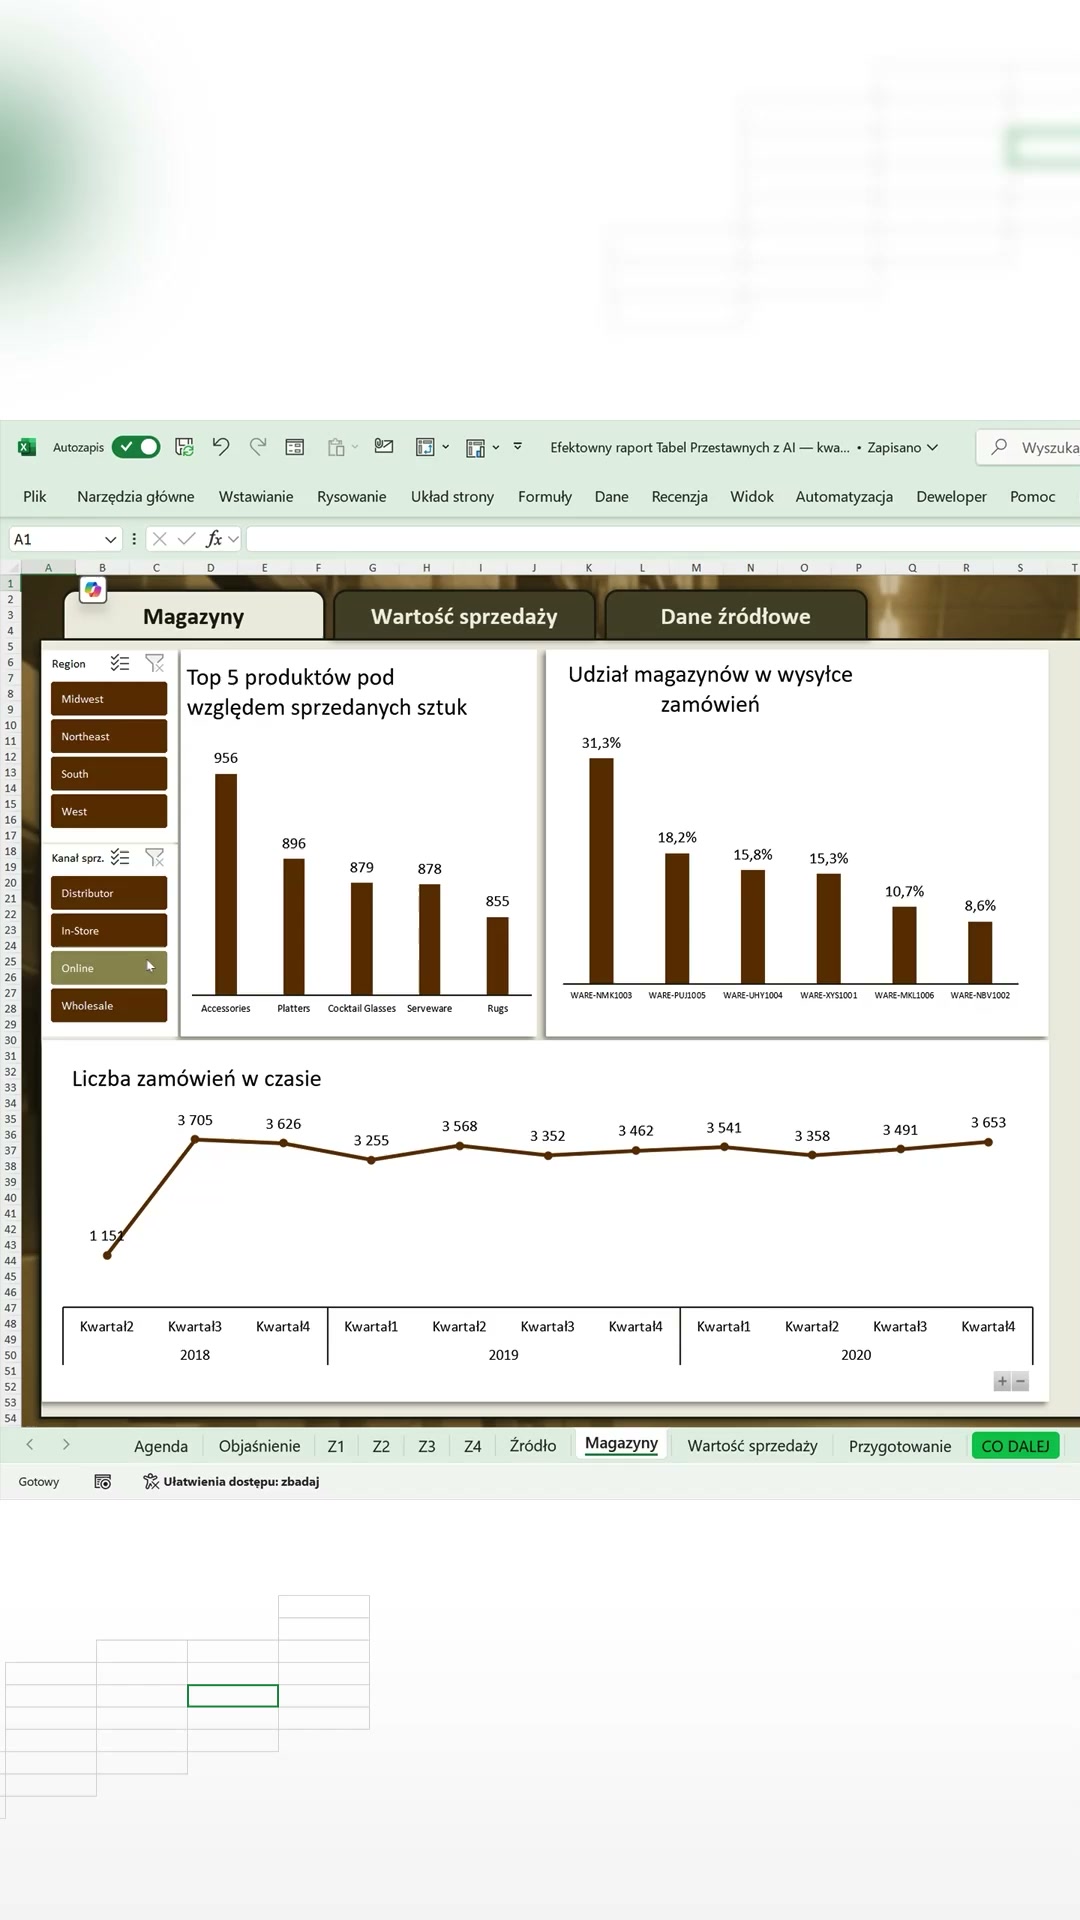Switch to the Źródło sheet tab

(x=533, y=1446)
